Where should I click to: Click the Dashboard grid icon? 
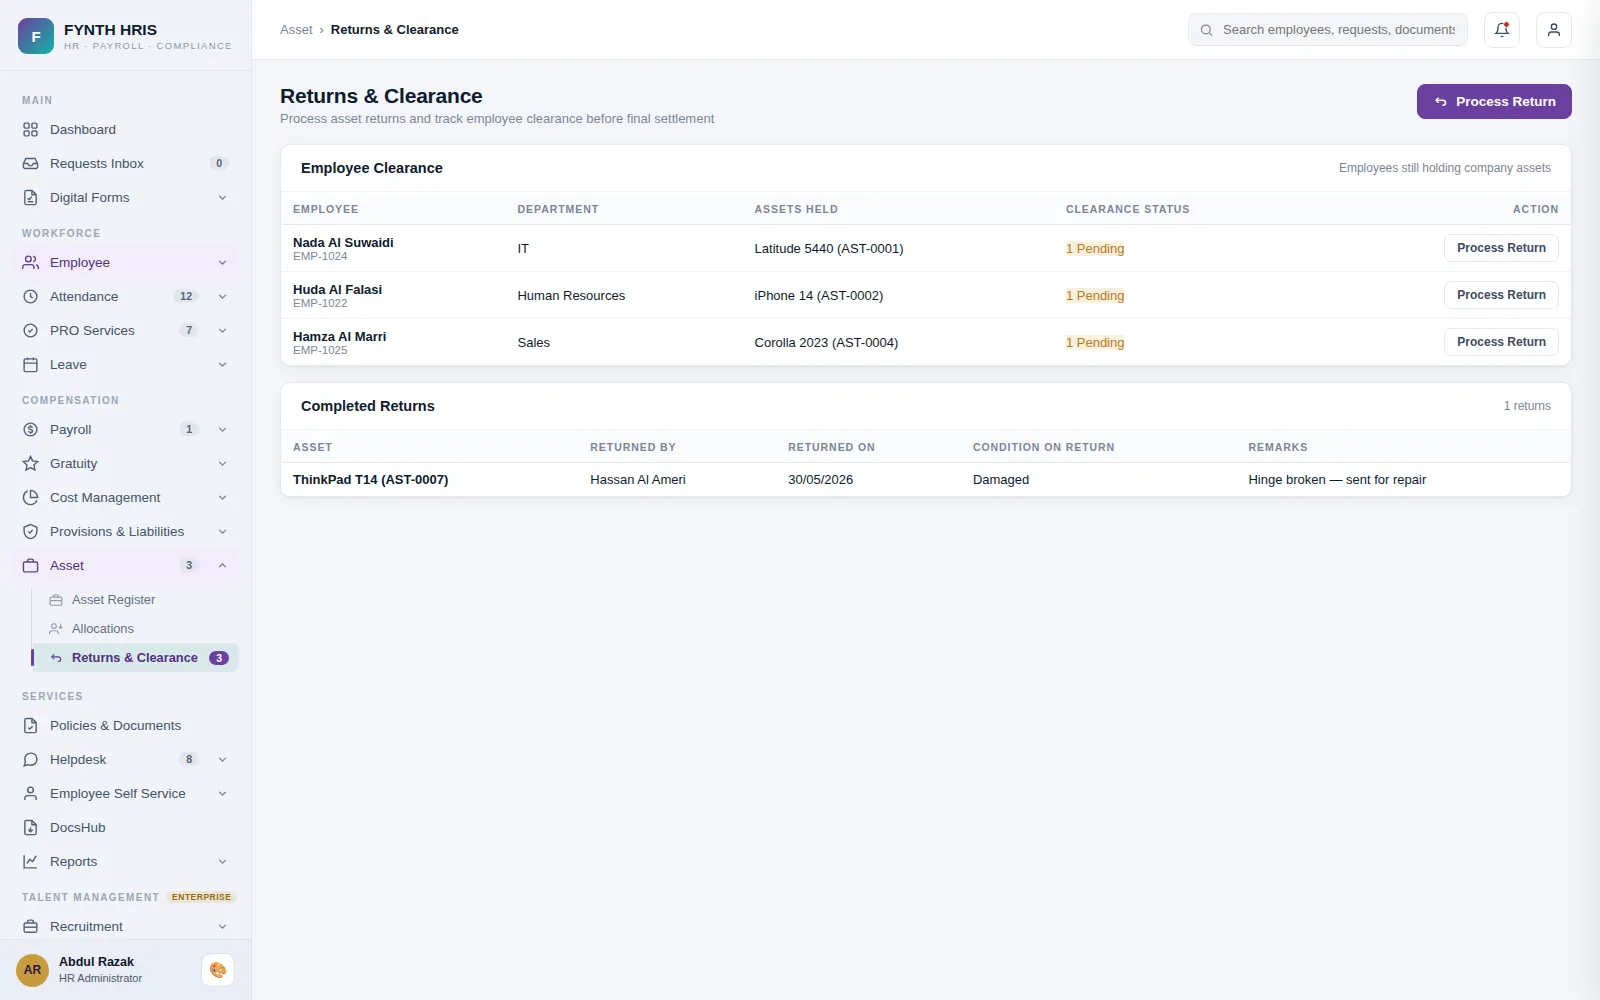pyautogui.click(x=31, y=130)
